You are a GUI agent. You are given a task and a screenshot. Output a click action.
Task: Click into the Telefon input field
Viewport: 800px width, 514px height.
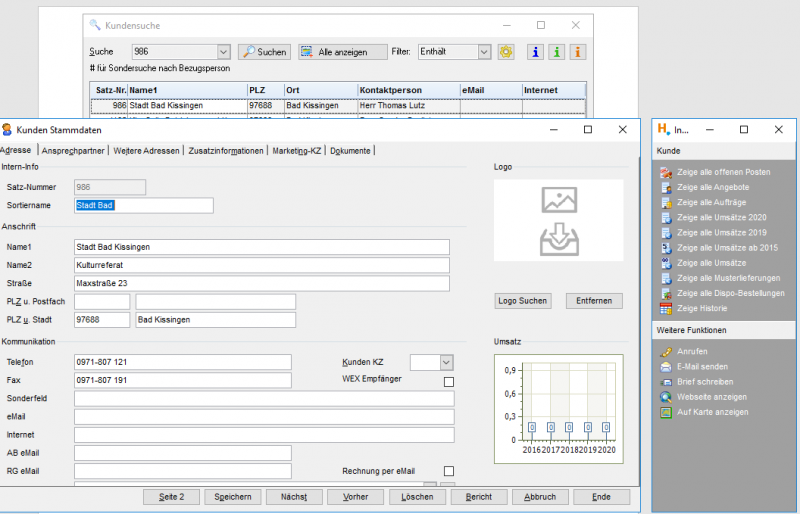click(x=183, y=362)
